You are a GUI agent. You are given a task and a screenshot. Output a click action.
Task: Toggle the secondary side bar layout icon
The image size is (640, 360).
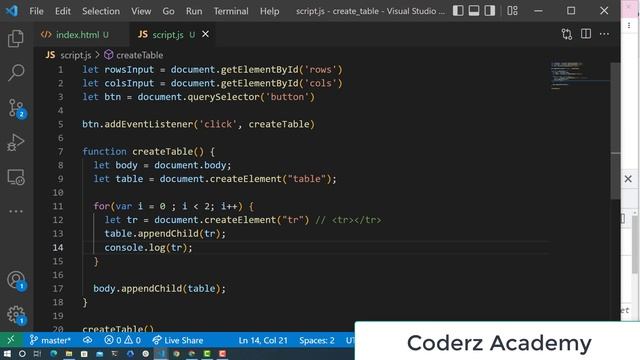tap(489, 11)
